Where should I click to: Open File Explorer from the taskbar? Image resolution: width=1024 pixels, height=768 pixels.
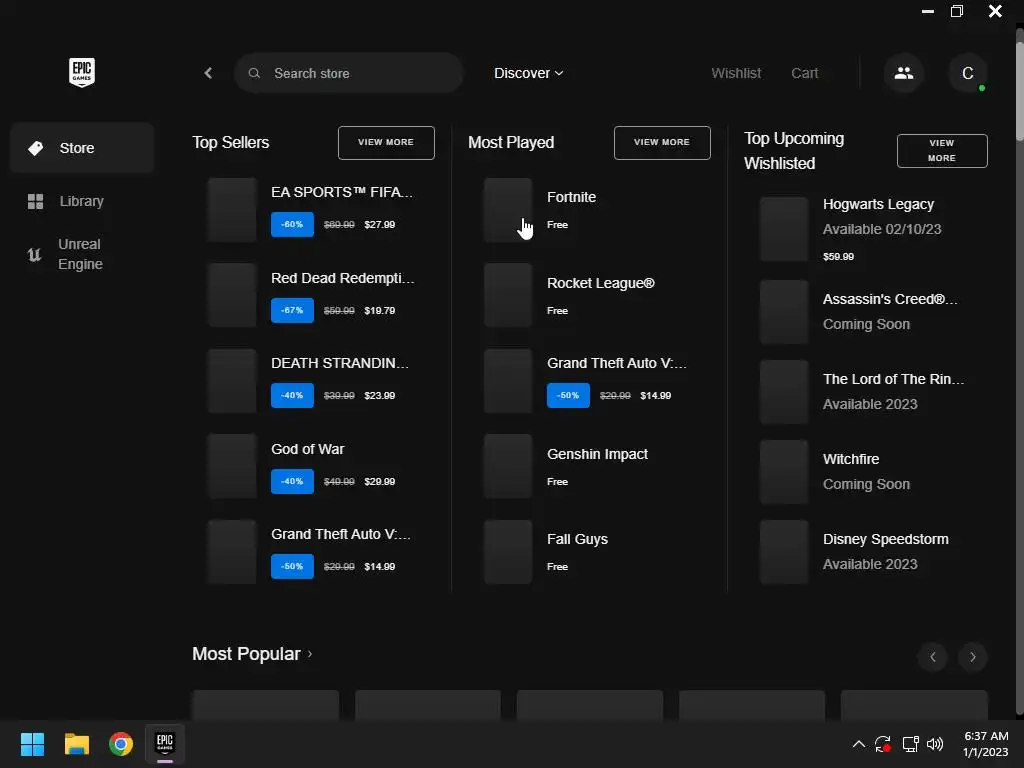pyautogui.click(x=76, y=744)
